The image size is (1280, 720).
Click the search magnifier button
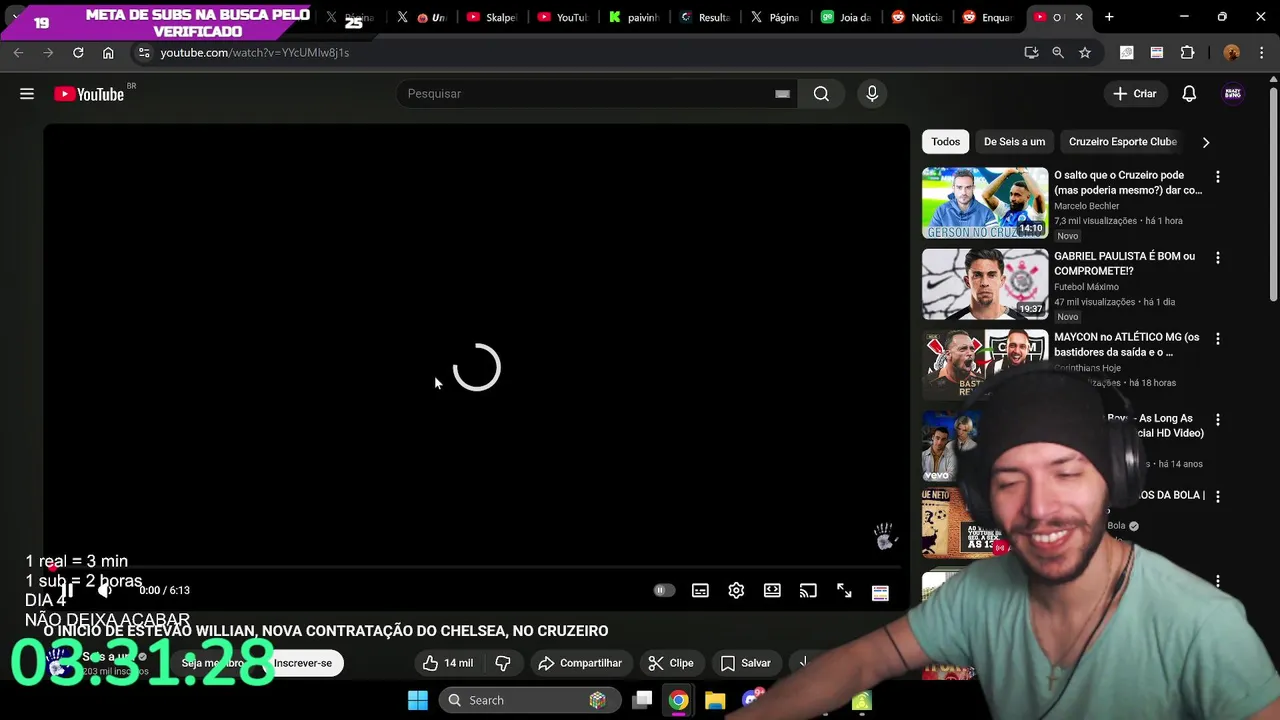point(821,94)
